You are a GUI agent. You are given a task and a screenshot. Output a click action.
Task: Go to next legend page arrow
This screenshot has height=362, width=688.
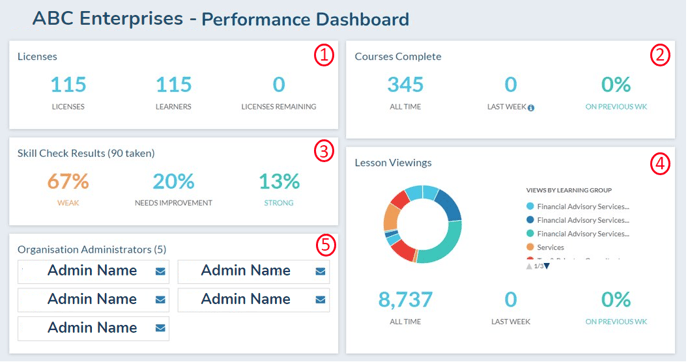pyautogui.click(x=547, y=266)
